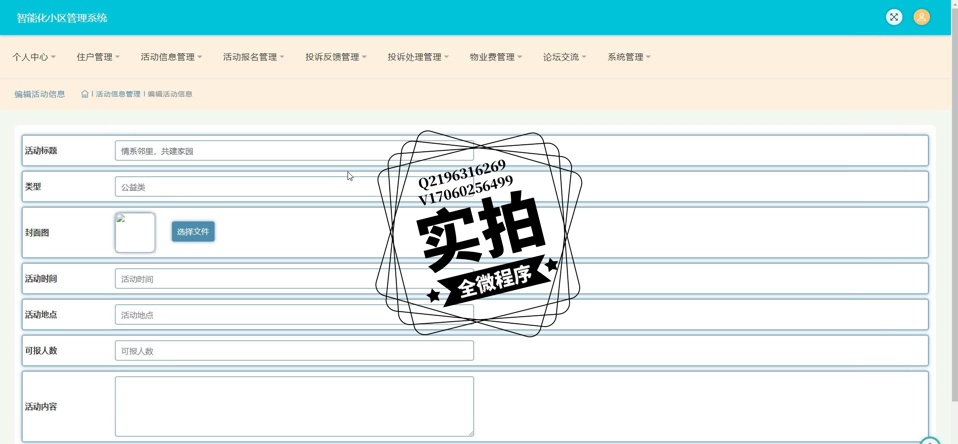
Task: Click the 编辑活动信息 page heading
Action: pos(40,94)
